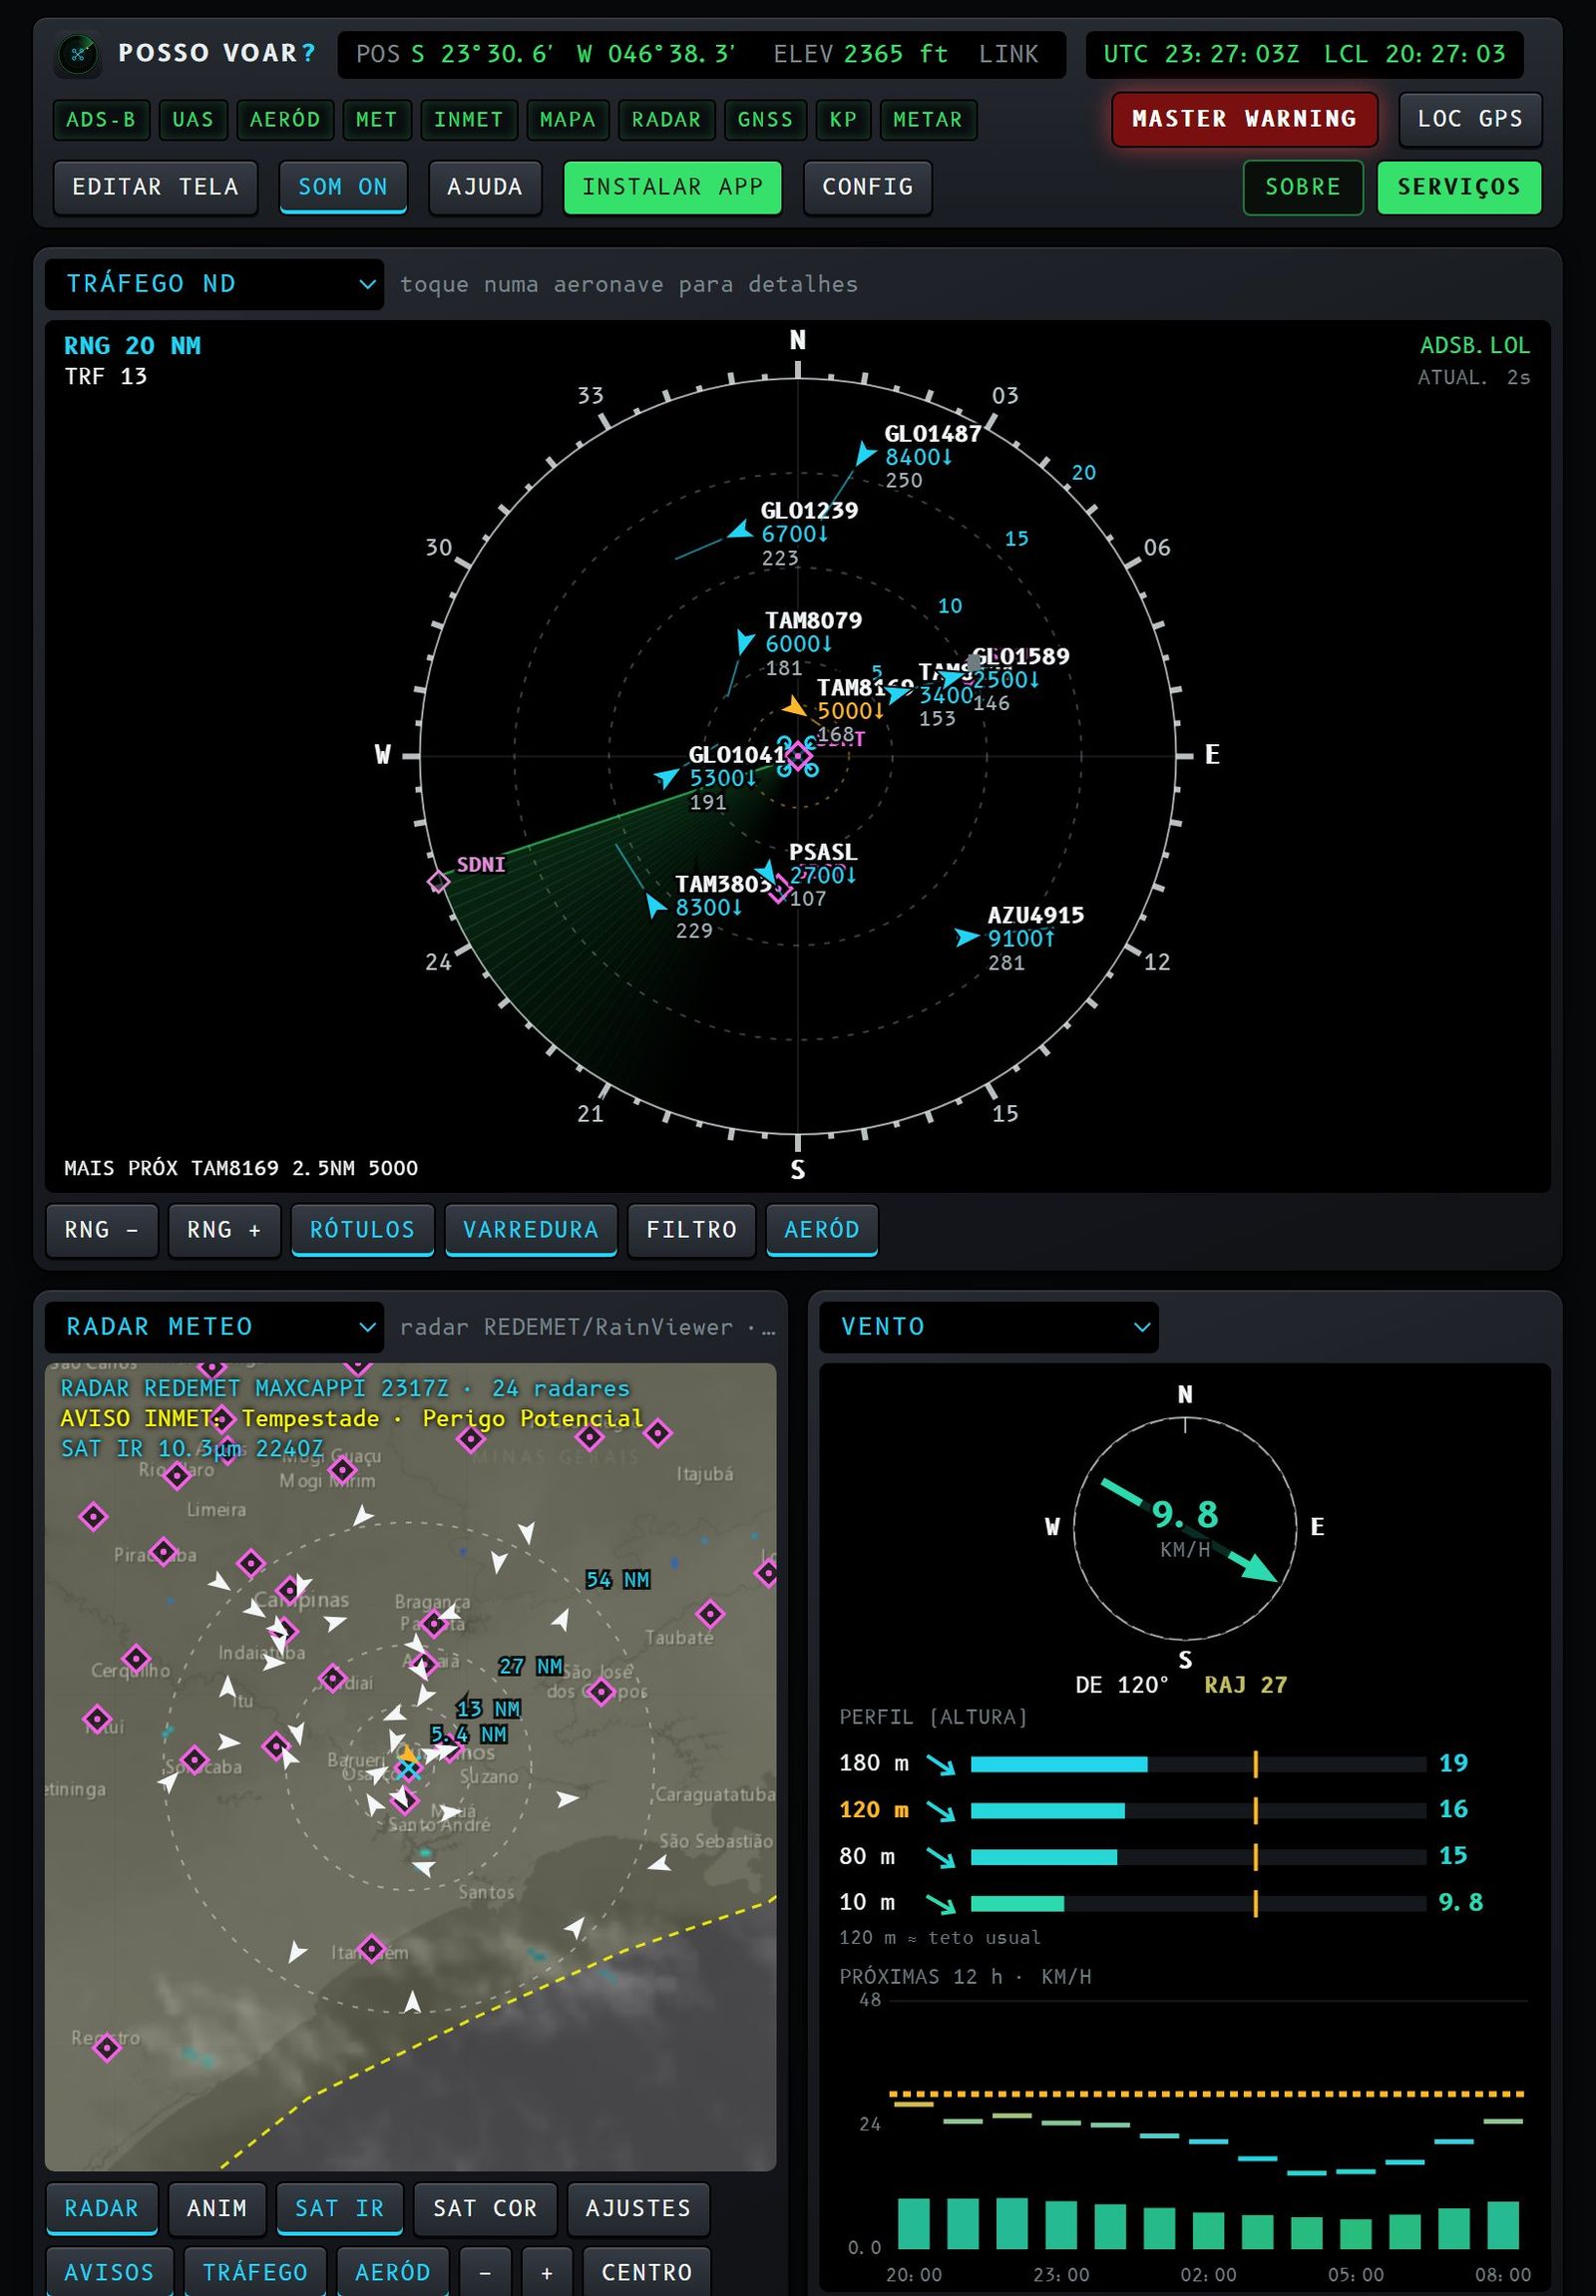Toggle the VARREDURA sweep effect

531,1229
